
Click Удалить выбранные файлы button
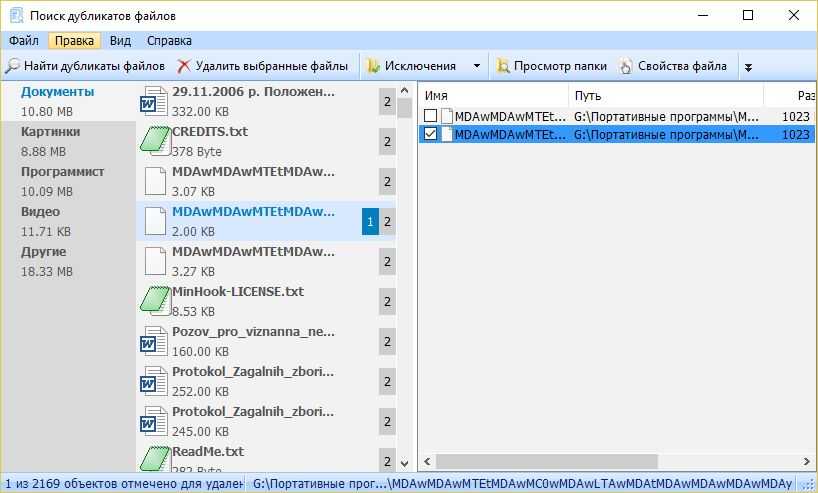coord(262,66)
